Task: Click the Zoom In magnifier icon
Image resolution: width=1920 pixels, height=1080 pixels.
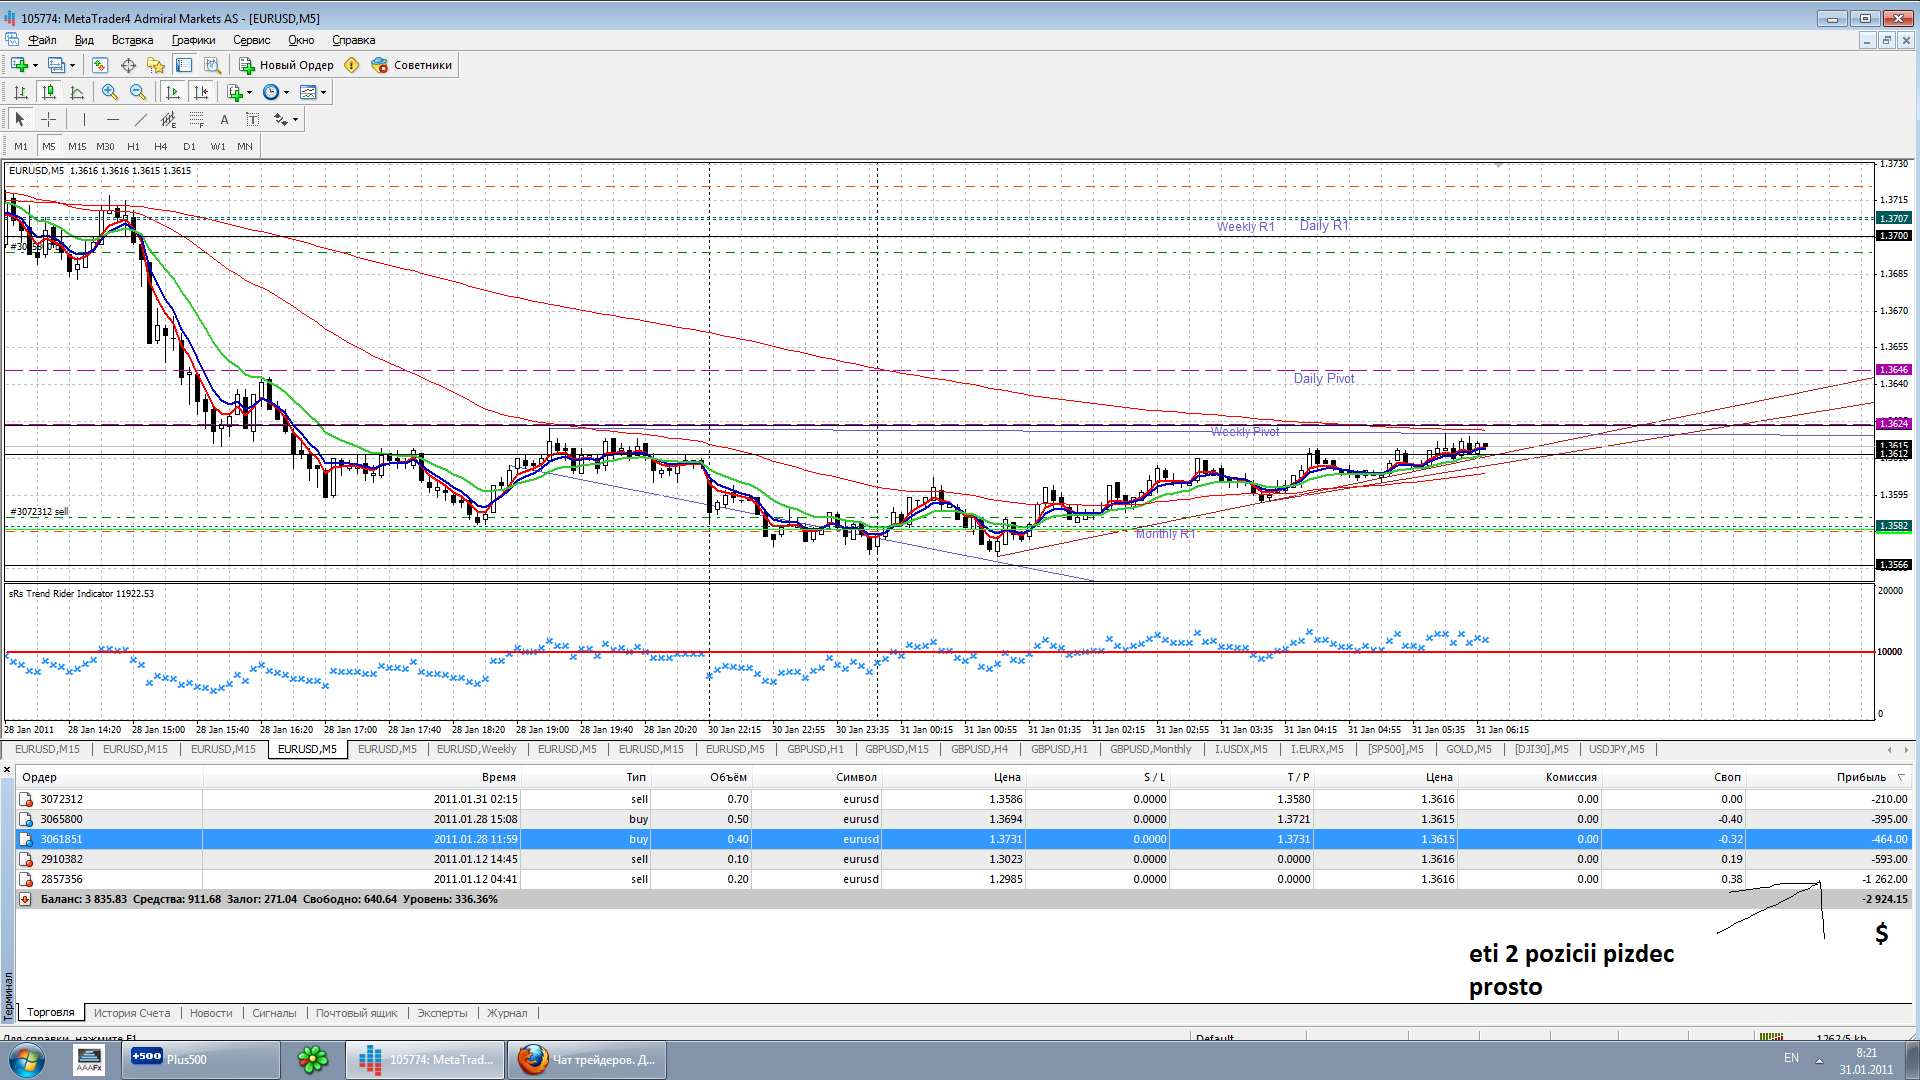Action: [x=110, y=92]
